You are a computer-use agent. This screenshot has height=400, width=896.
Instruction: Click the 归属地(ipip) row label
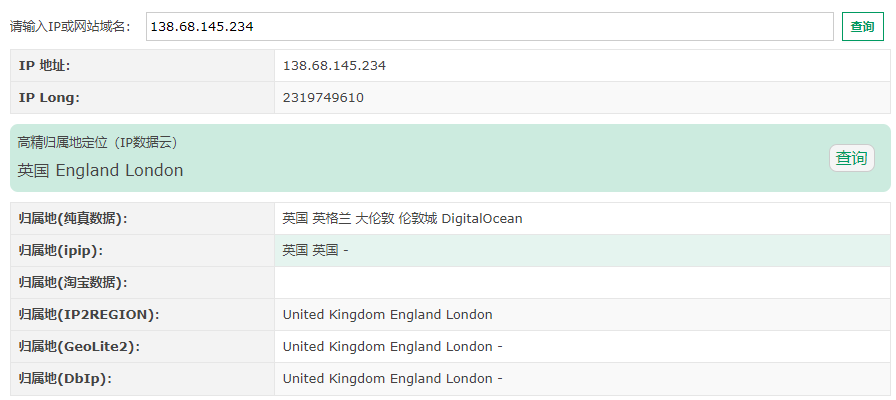pyautogui.click(x=61, y=250)
